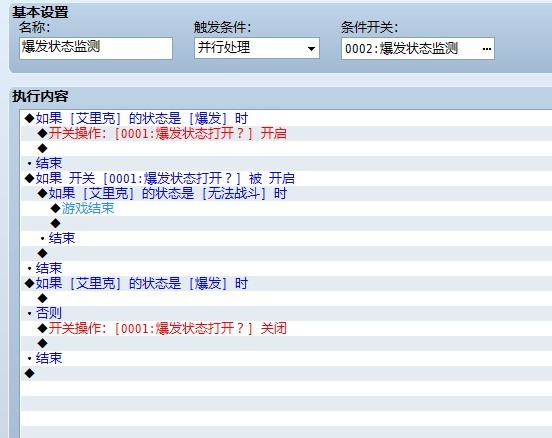Select the final empty diamond line
This screenshot has height=438, width=552.
coord(286,373)
